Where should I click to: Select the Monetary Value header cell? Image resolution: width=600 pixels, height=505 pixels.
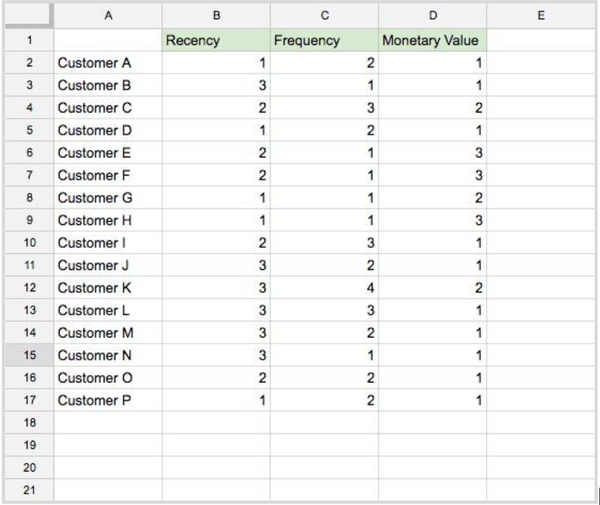coord(432,41)
